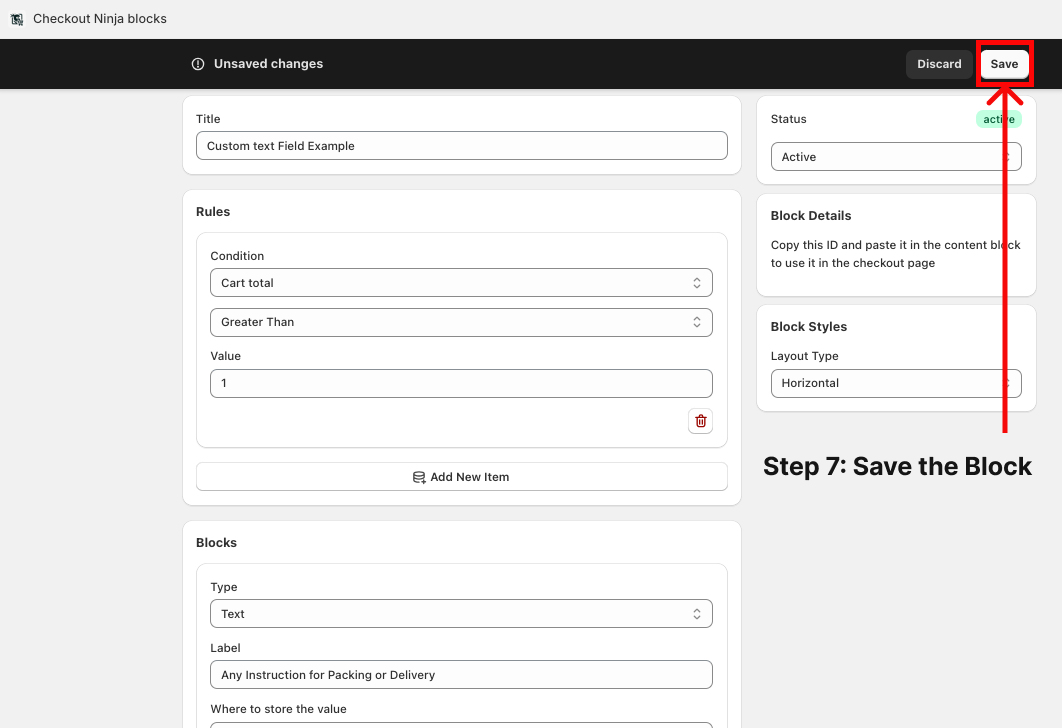1062x728 pixels.
Task: Click the Checkout Ninja app icon
Action: tap(16, 19)
